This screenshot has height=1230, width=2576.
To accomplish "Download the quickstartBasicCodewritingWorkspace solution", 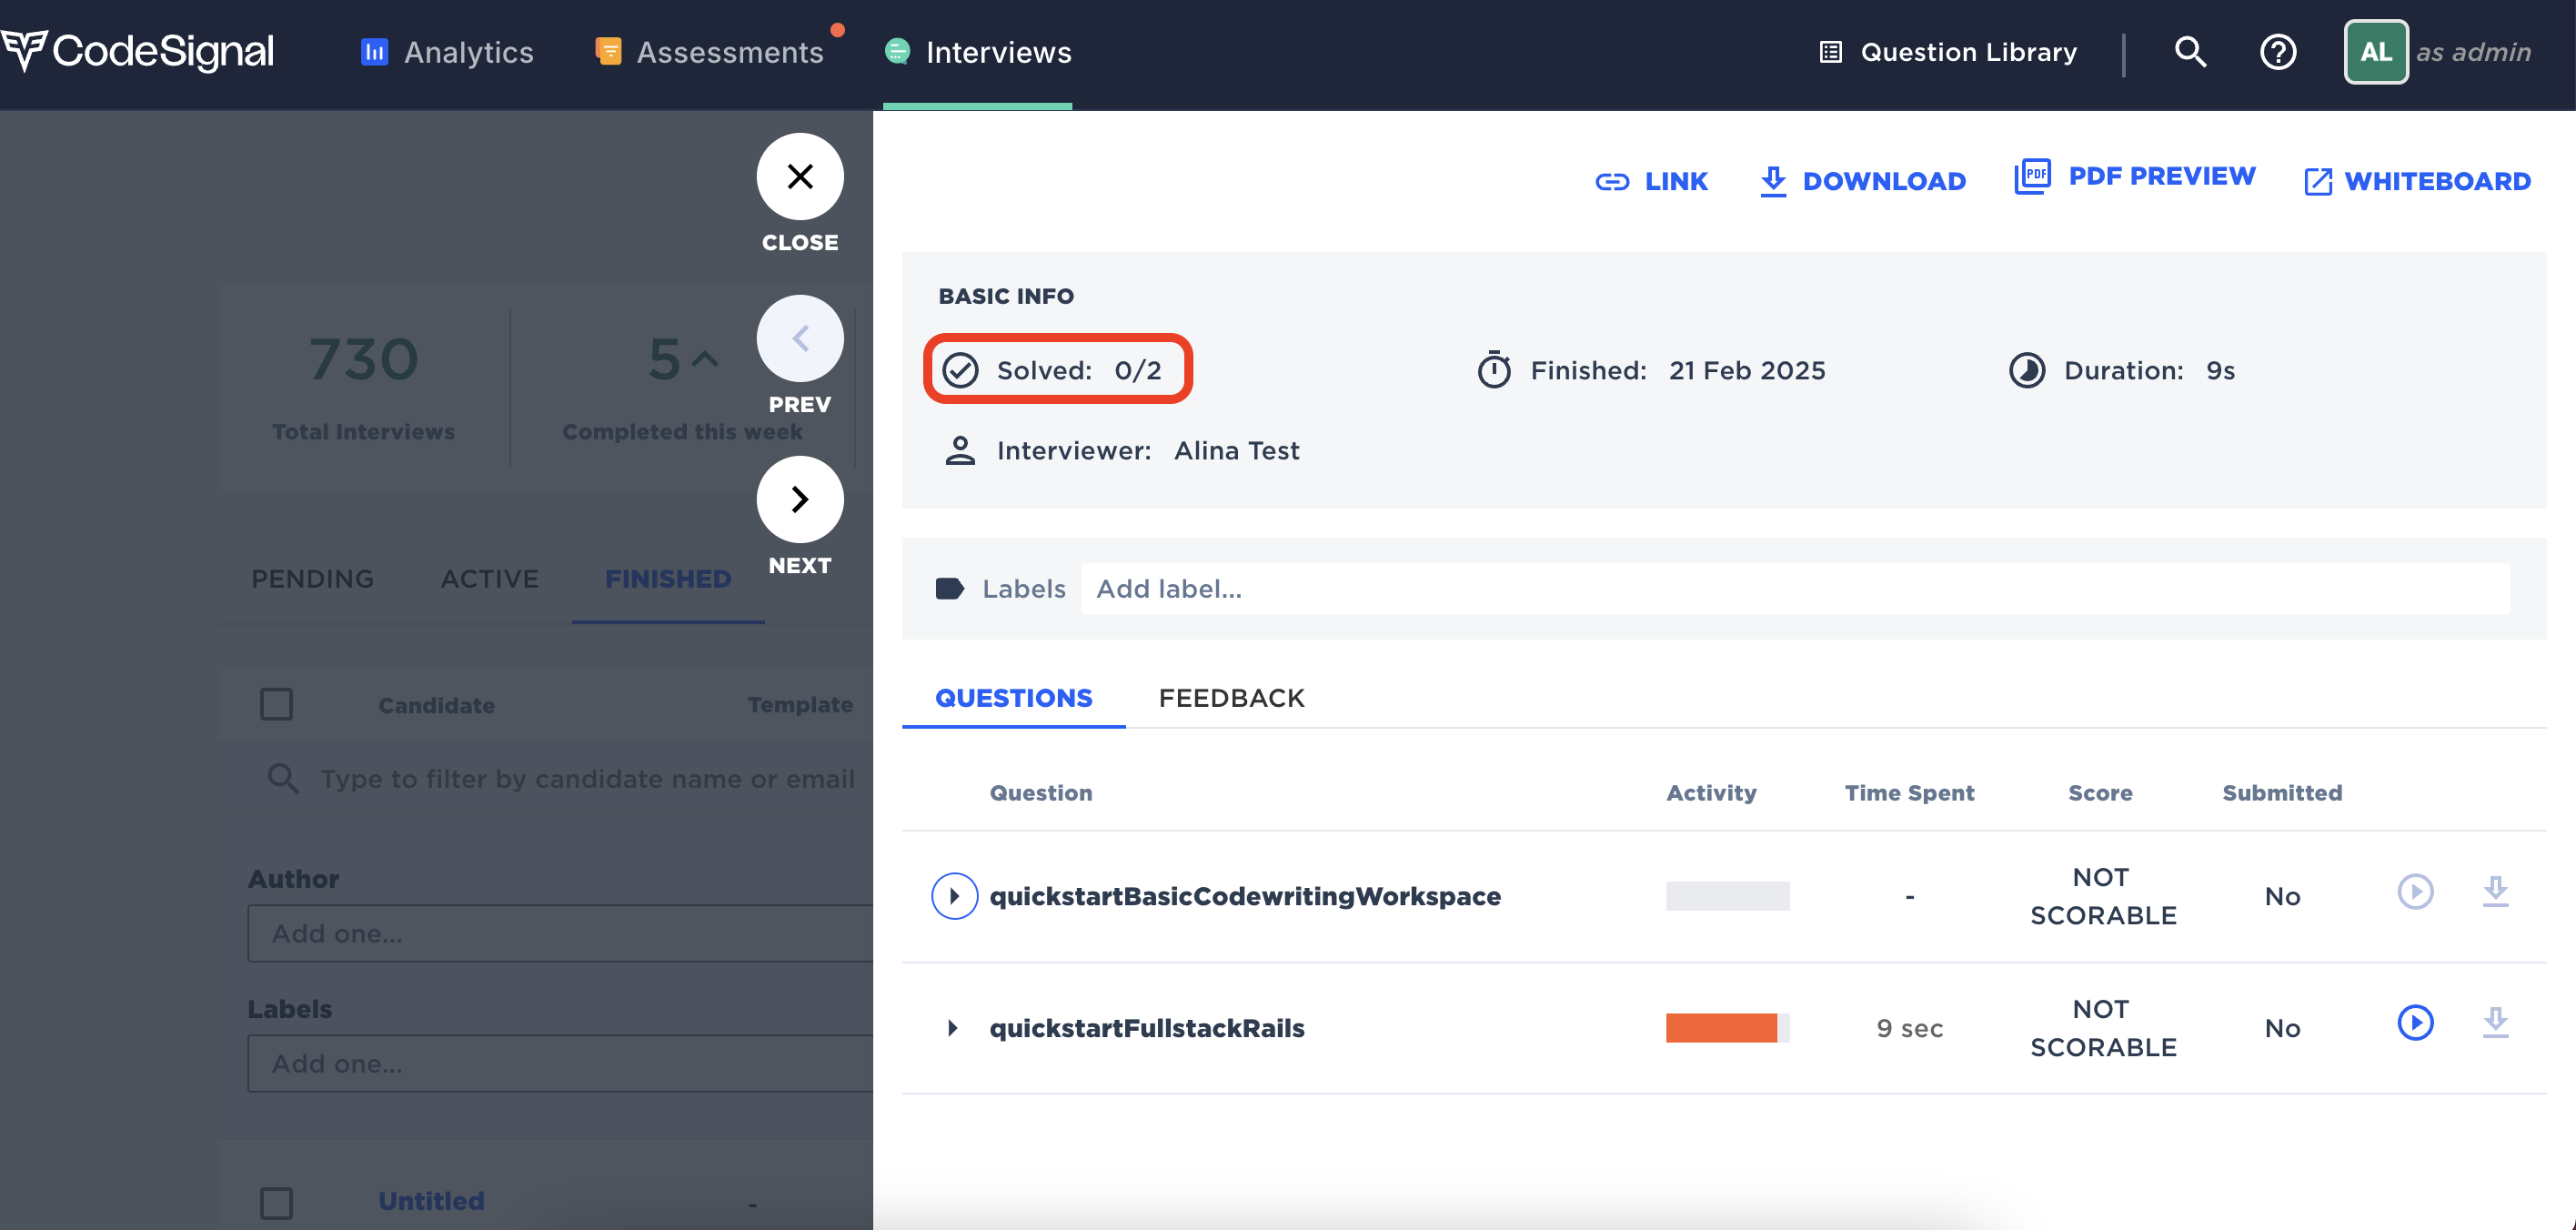I will pos(2496,891).
